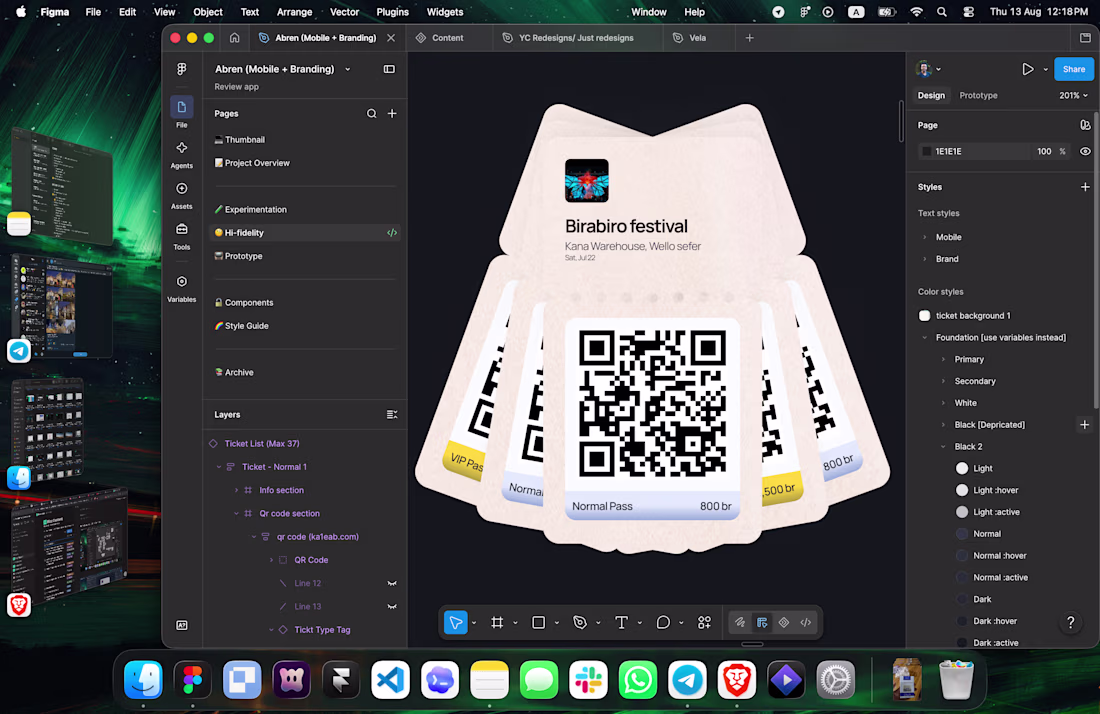Click the page color 1E1E1E swatch
The width and height of the screenshot is (1100, 714).
tap(926, 151)
